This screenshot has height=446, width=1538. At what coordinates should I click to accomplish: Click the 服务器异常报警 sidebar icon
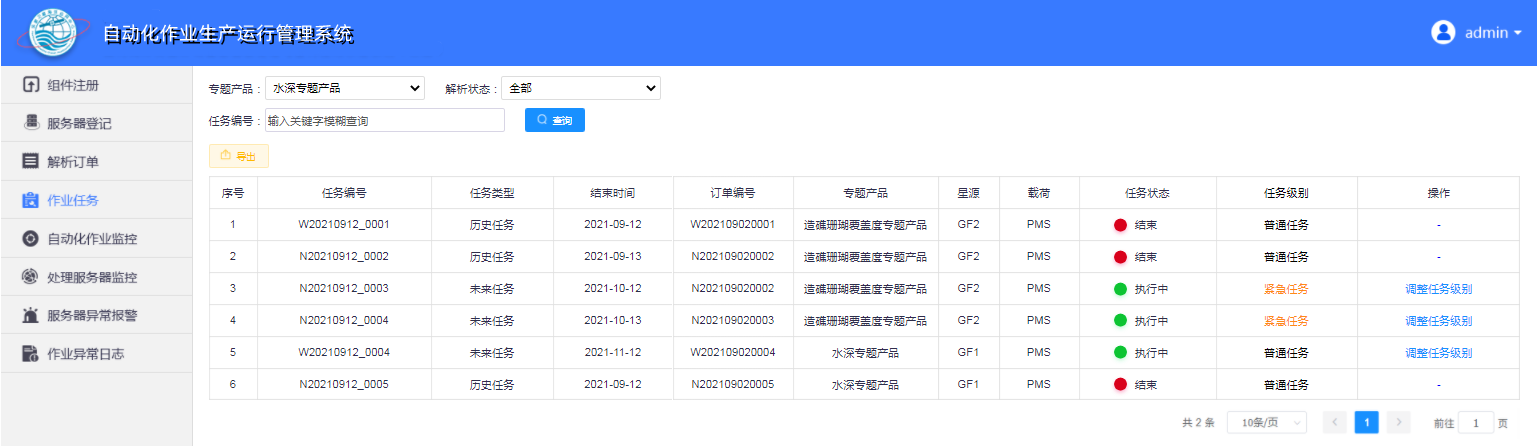click(x=31, y=316)
